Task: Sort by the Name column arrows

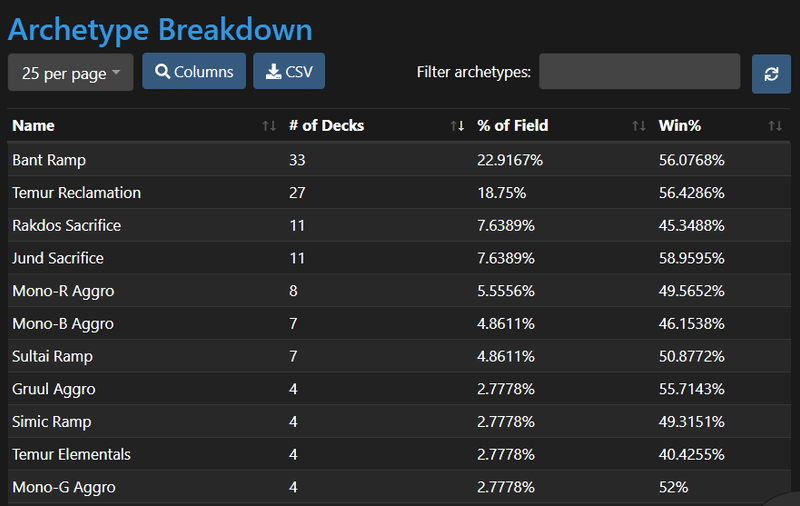Action: pyautogui.click(x=269, y=126)
